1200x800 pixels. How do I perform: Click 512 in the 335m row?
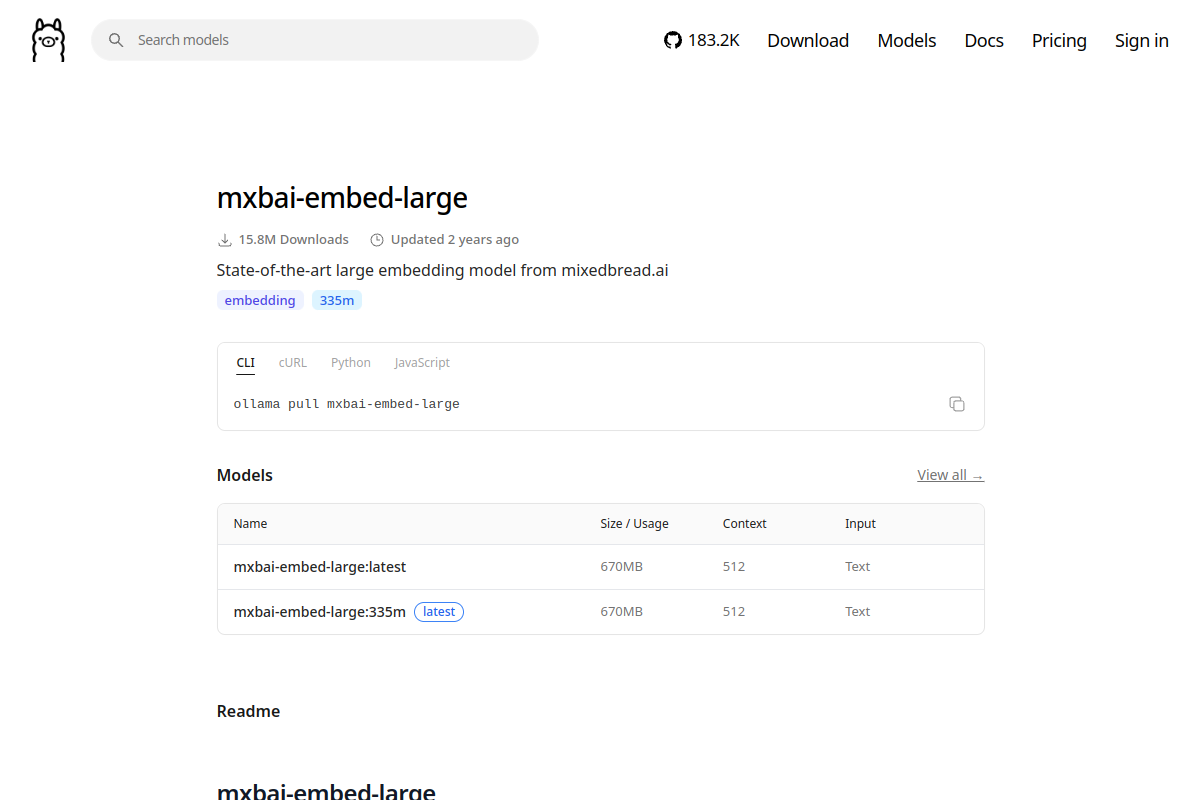click(x=734, y=612)
